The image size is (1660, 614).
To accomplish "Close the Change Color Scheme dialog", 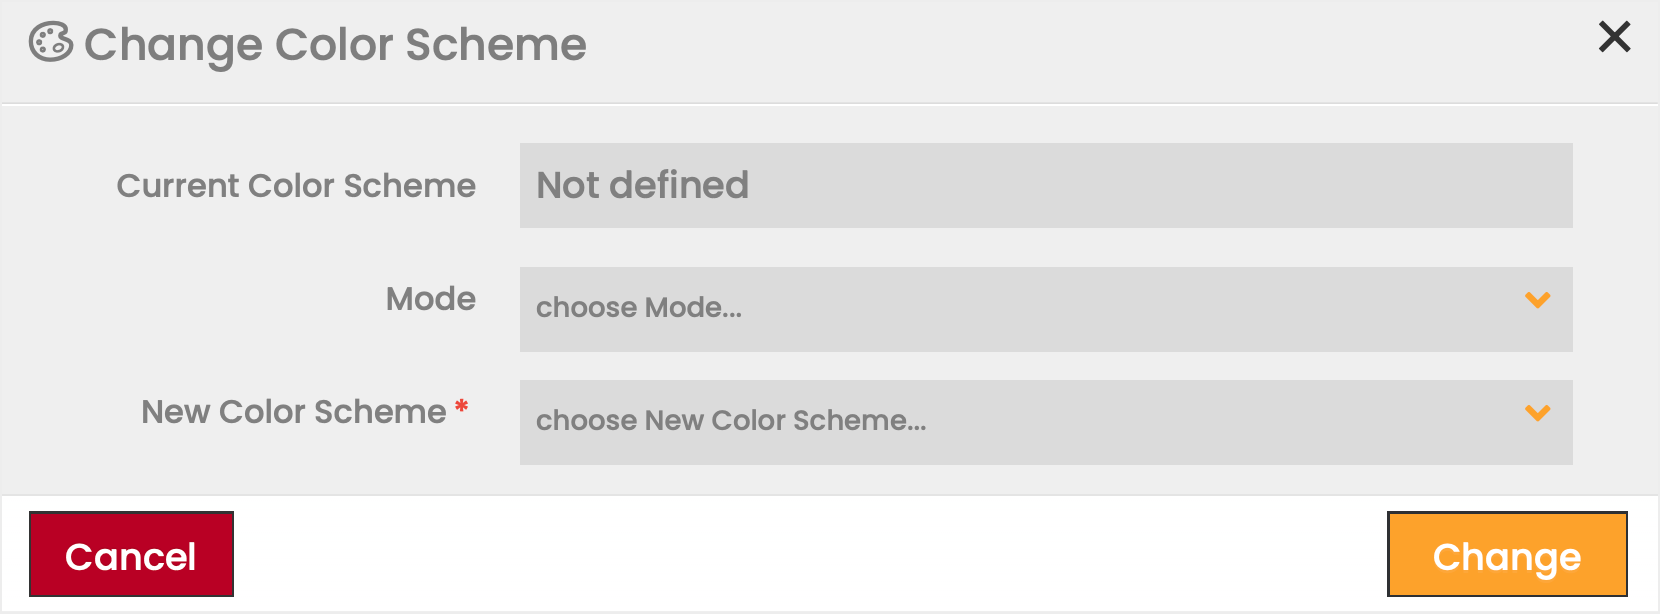I will [x=1614, y=37].
